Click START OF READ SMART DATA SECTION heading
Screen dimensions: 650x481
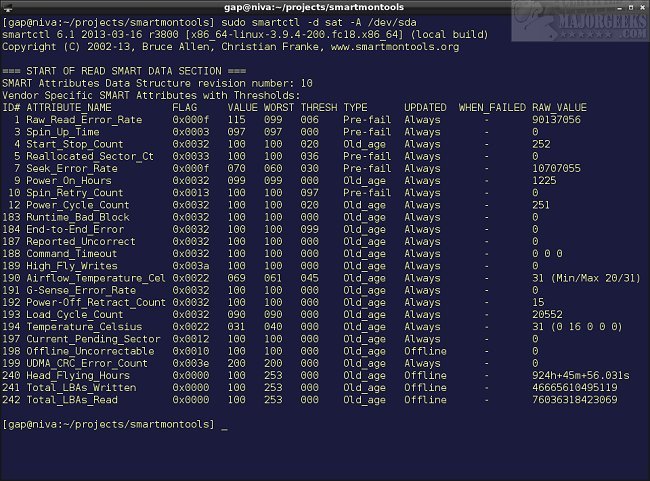[x=124, y=71]
